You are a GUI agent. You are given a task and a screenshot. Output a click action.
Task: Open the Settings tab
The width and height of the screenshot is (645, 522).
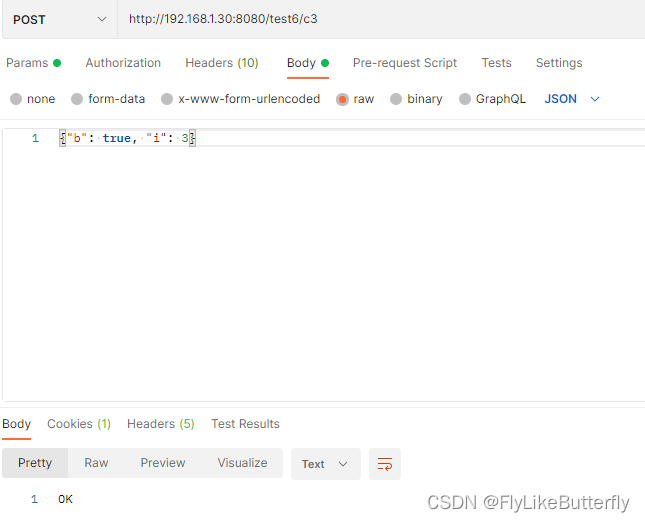pyautogui.click(x=559, y=63)
